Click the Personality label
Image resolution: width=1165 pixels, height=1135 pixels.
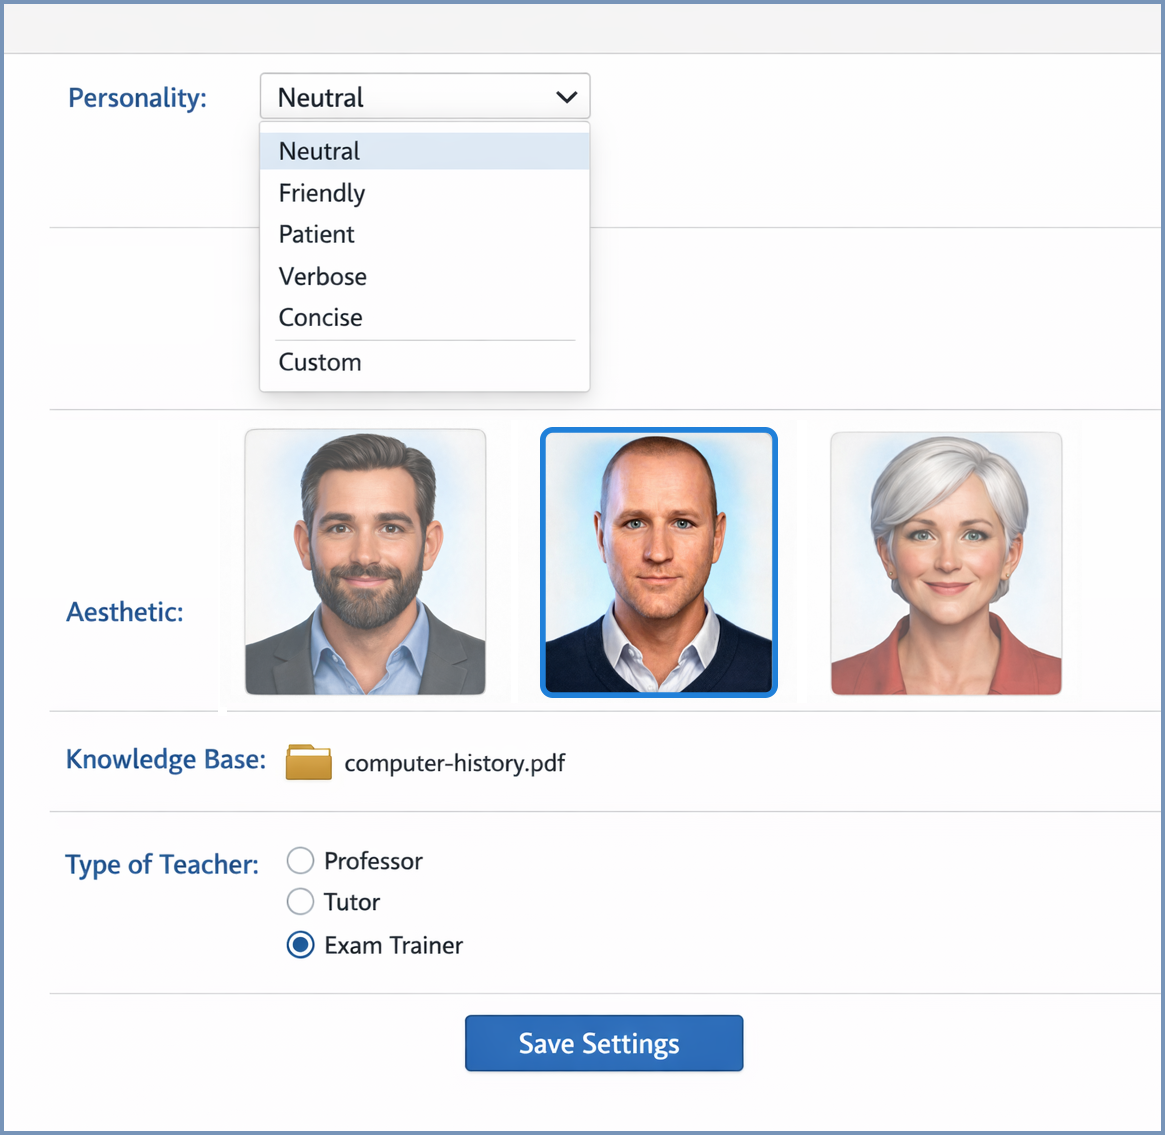click(137, 98)
